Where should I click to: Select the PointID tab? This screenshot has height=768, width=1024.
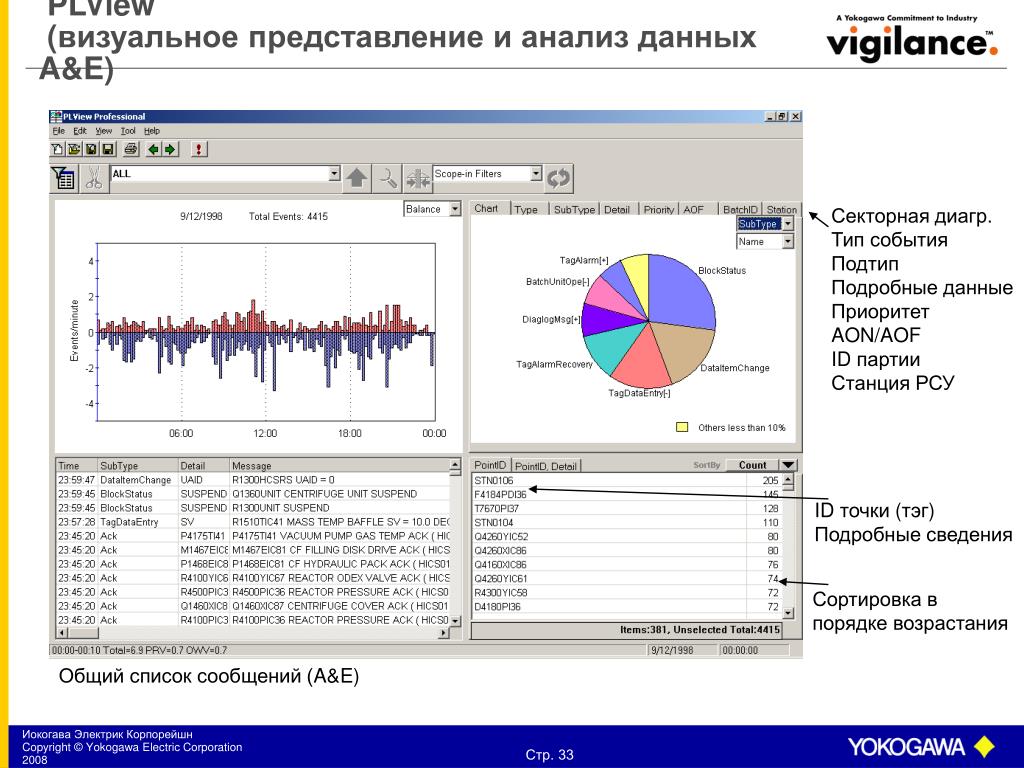(x=490, y=465)
